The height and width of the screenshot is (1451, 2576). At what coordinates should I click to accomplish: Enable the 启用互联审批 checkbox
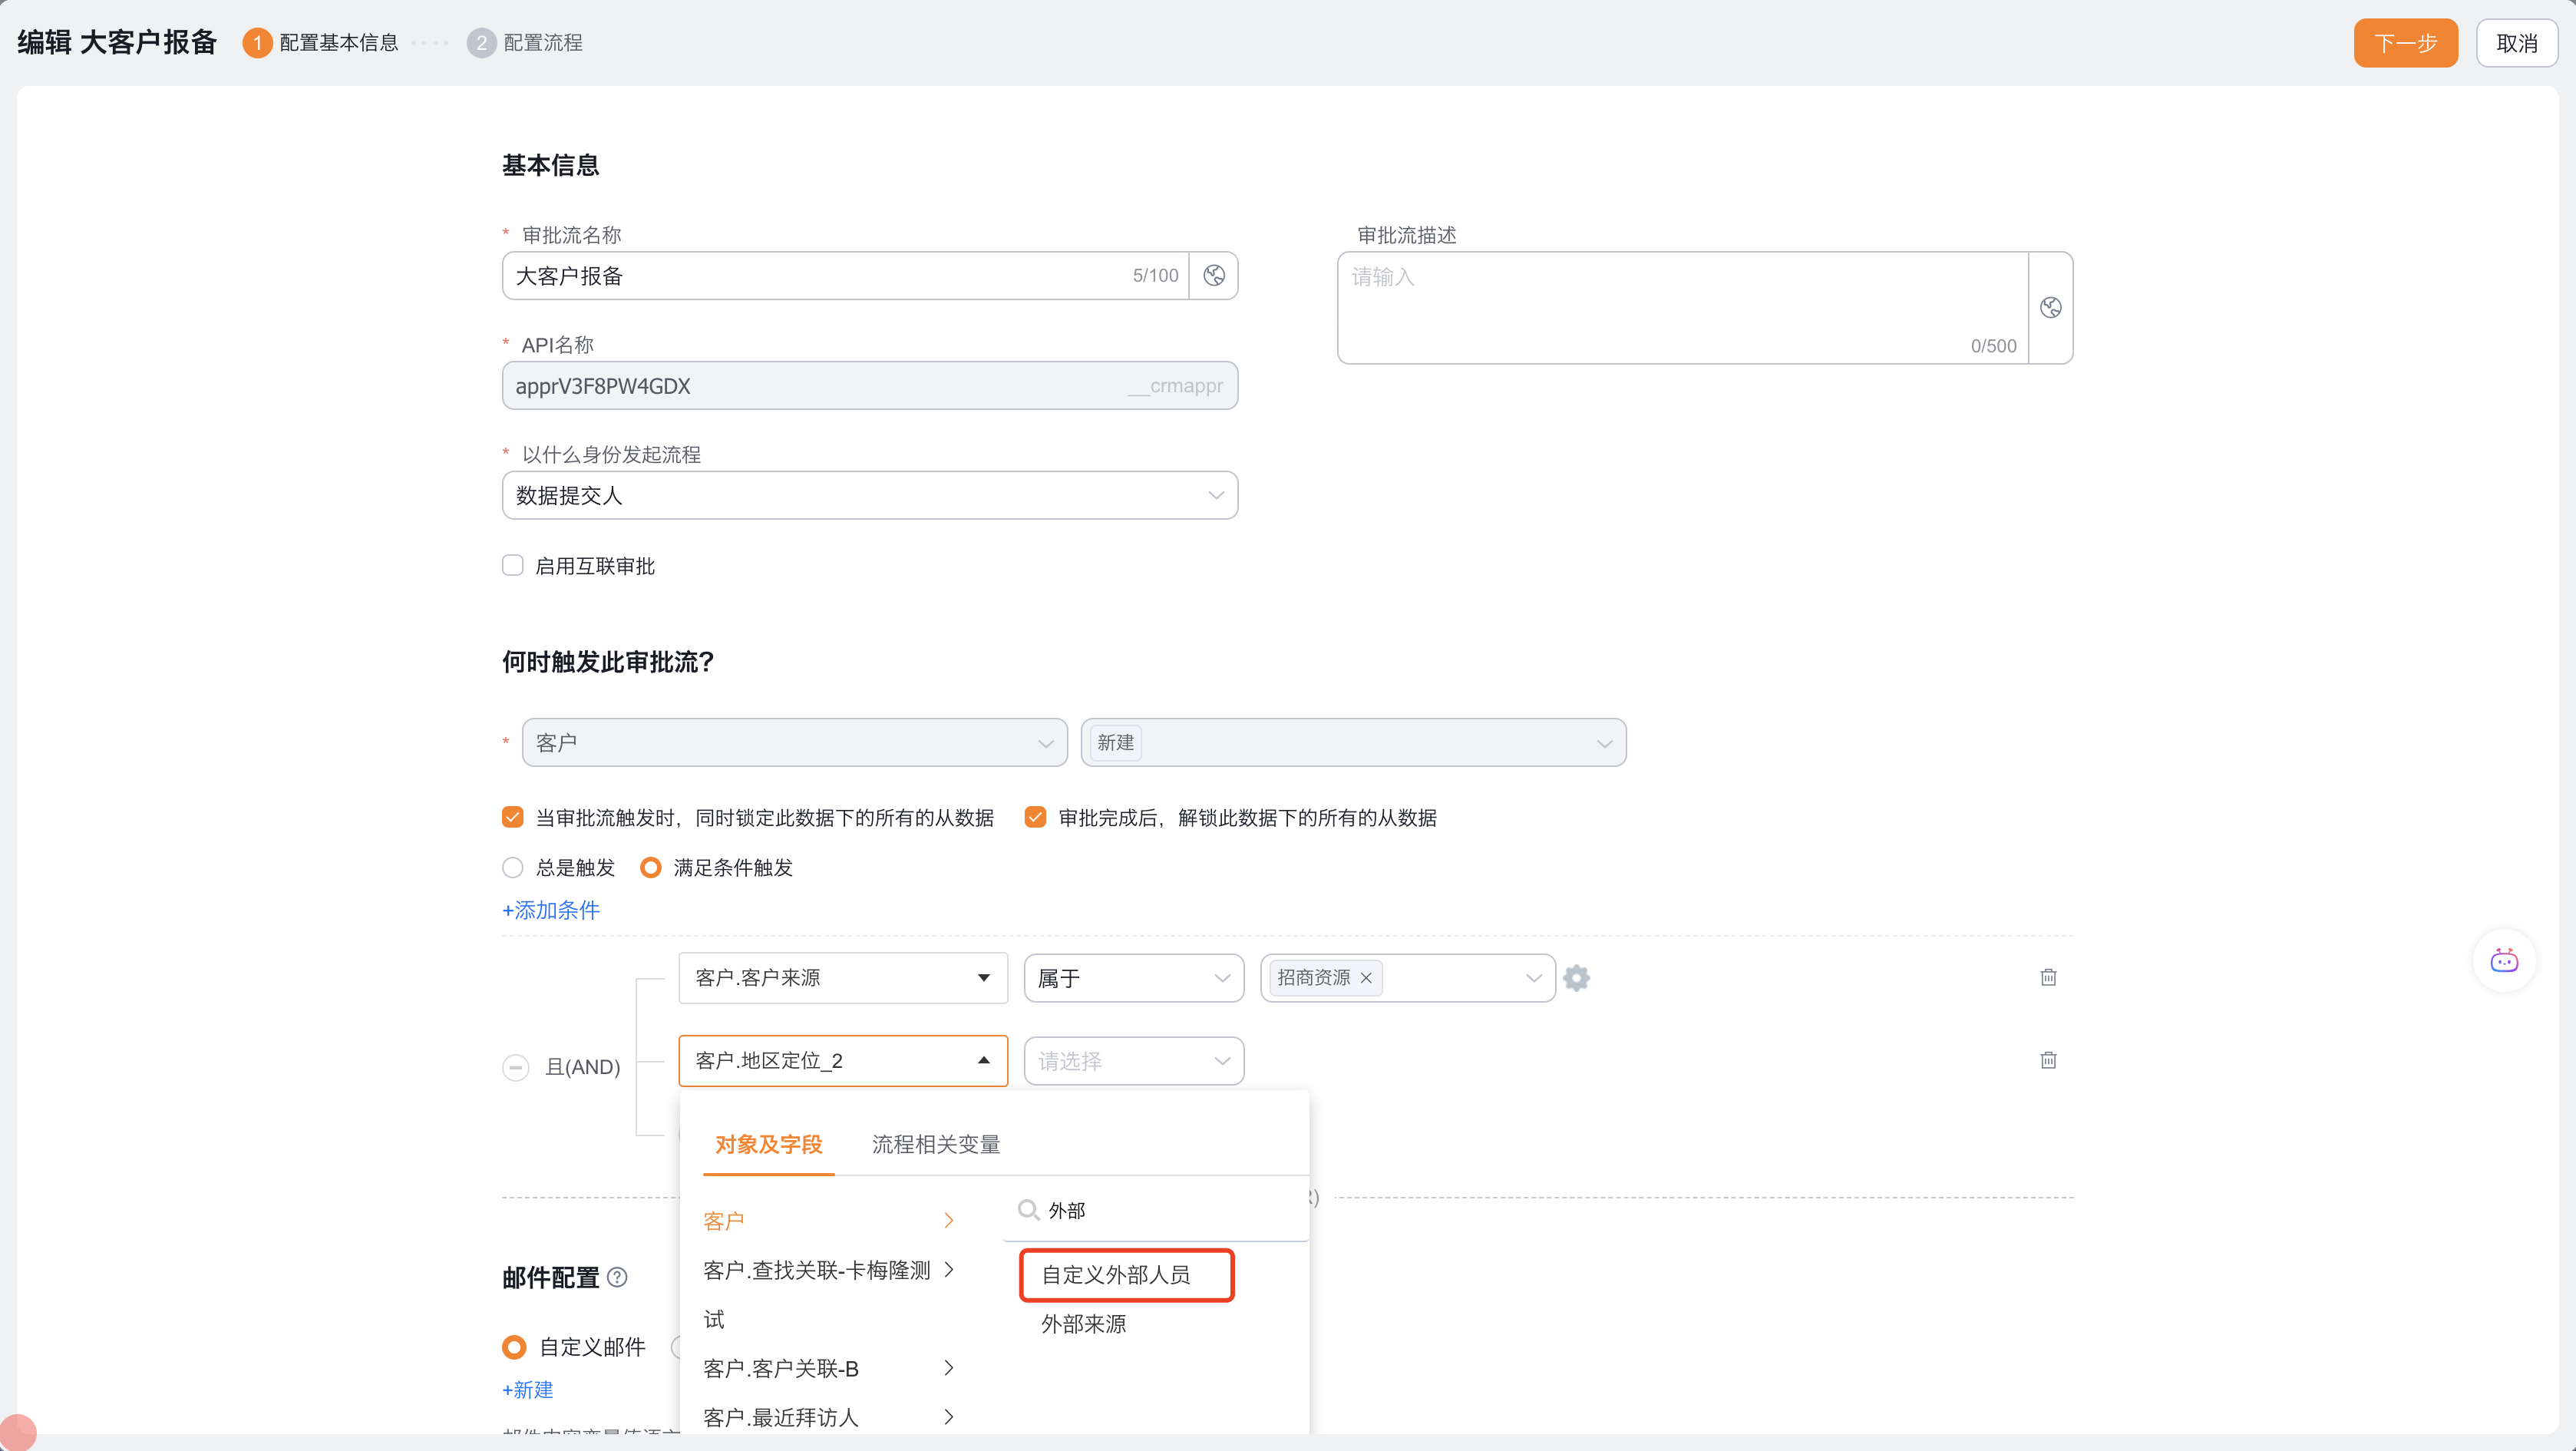(513, 566)
